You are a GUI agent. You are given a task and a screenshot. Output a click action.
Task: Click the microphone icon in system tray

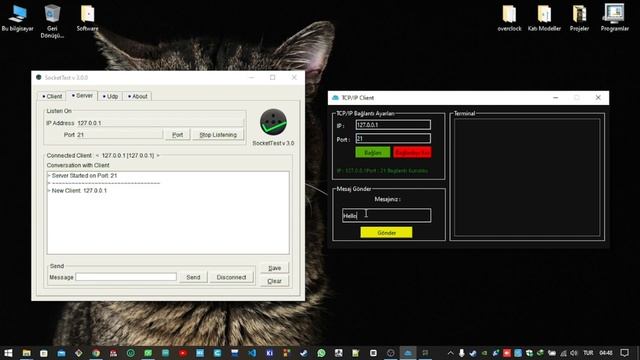pyautogui.click(x=461, y=353)
